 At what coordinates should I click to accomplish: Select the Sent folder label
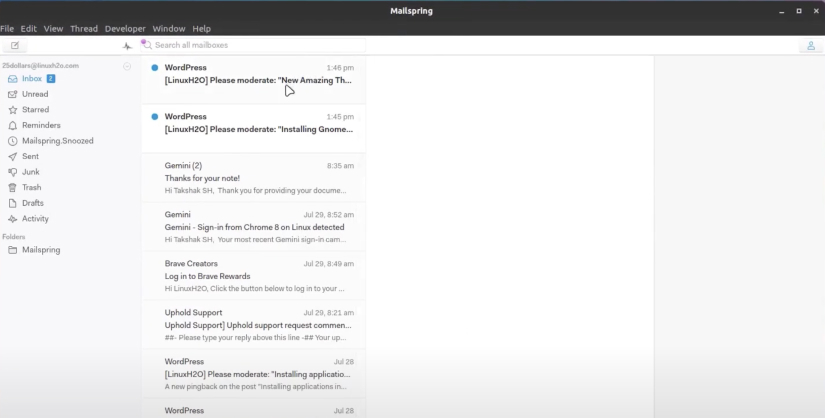pyautogui.click(x=31, y=156)
